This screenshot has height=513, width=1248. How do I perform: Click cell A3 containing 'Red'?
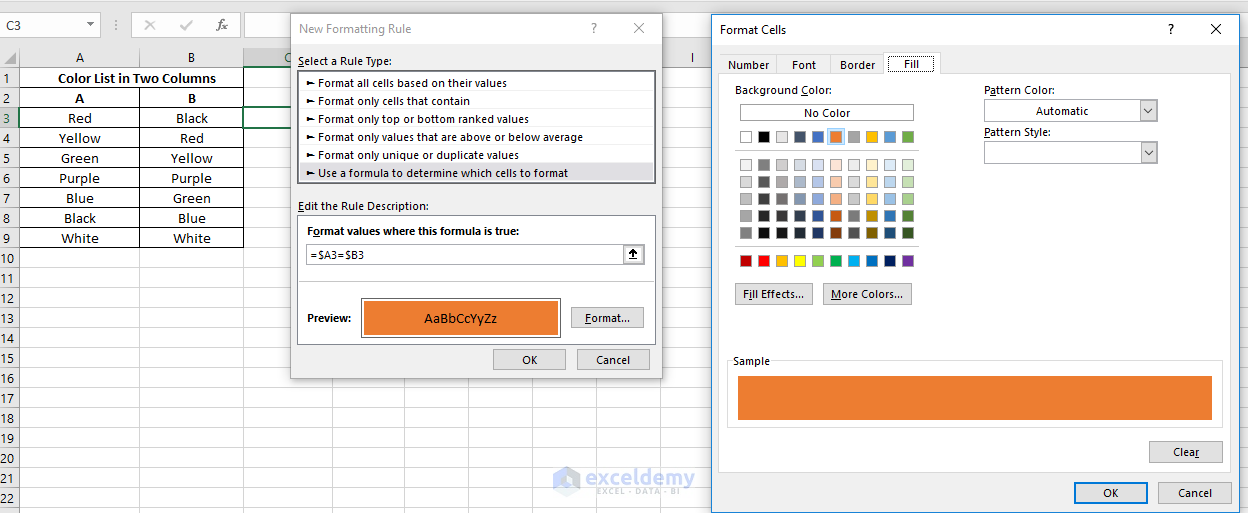click(80, 118)
